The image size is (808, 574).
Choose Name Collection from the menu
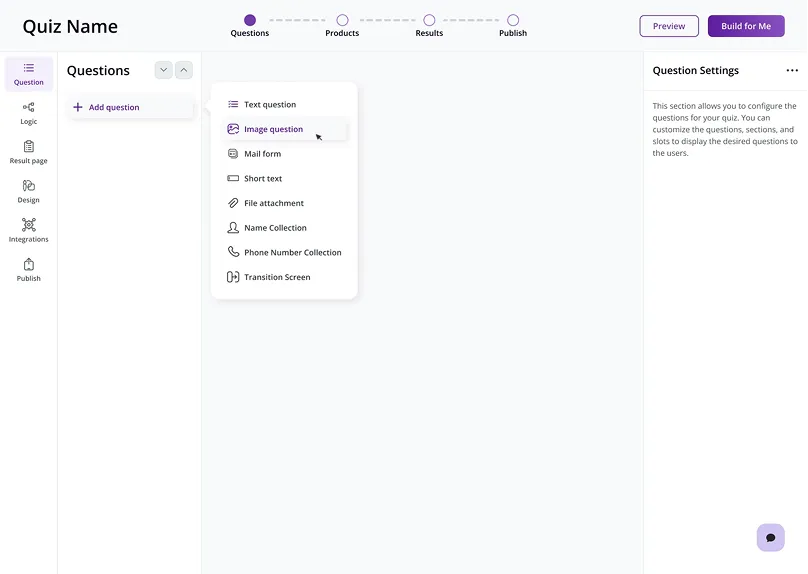(x=284, y=228)
